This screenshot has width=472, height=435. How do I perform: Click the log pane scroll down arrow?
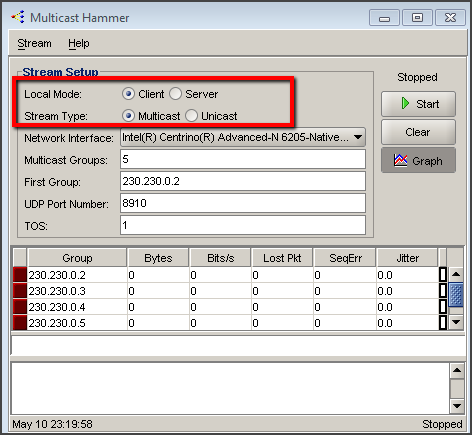pos(457,406)
